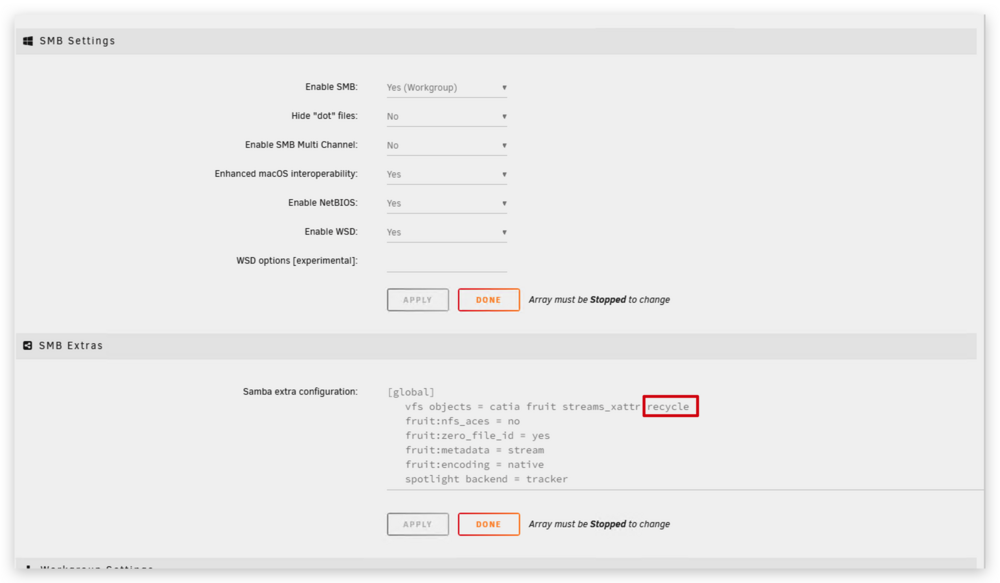
Task: Click "Array must be Stopped" note under SMB Extras
Action: (x=599, y=524)
